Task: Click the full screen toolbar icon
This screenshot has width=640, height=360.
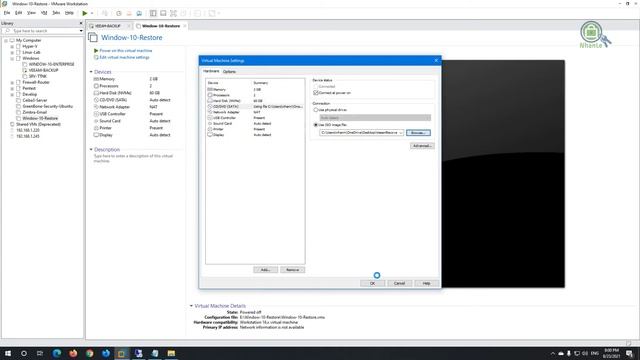Action: (173, 13)
